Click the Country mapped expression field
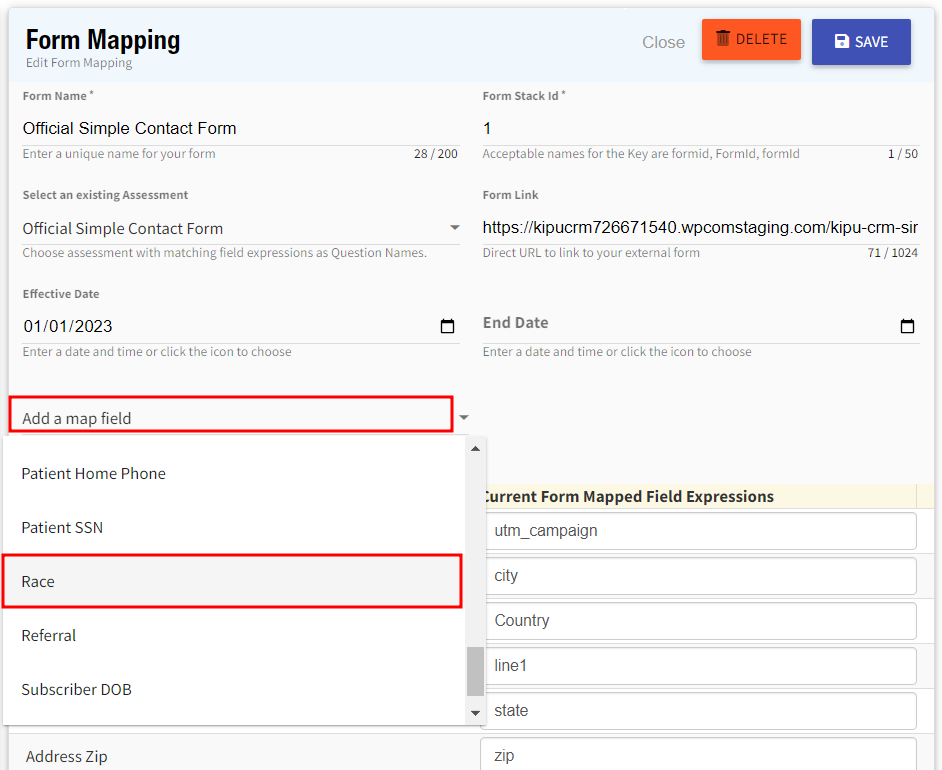The width and height of the screenshot is (942, 770). 698,621
